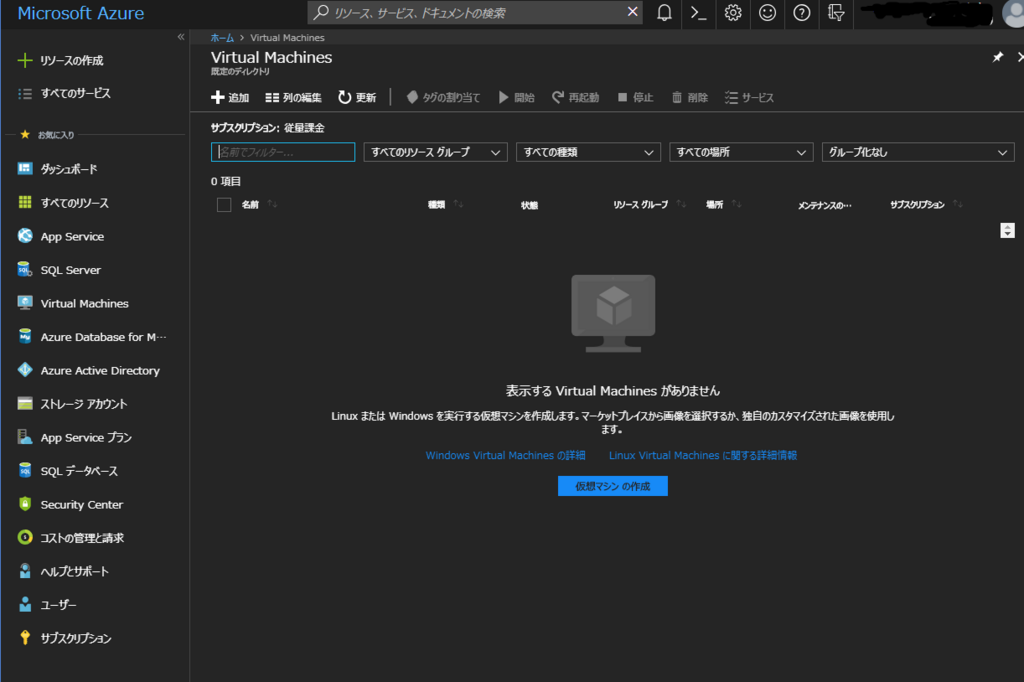Open the すべてのリソース グループ dropdown
This screenshot has width=1024, height=682.
[435, 152]
